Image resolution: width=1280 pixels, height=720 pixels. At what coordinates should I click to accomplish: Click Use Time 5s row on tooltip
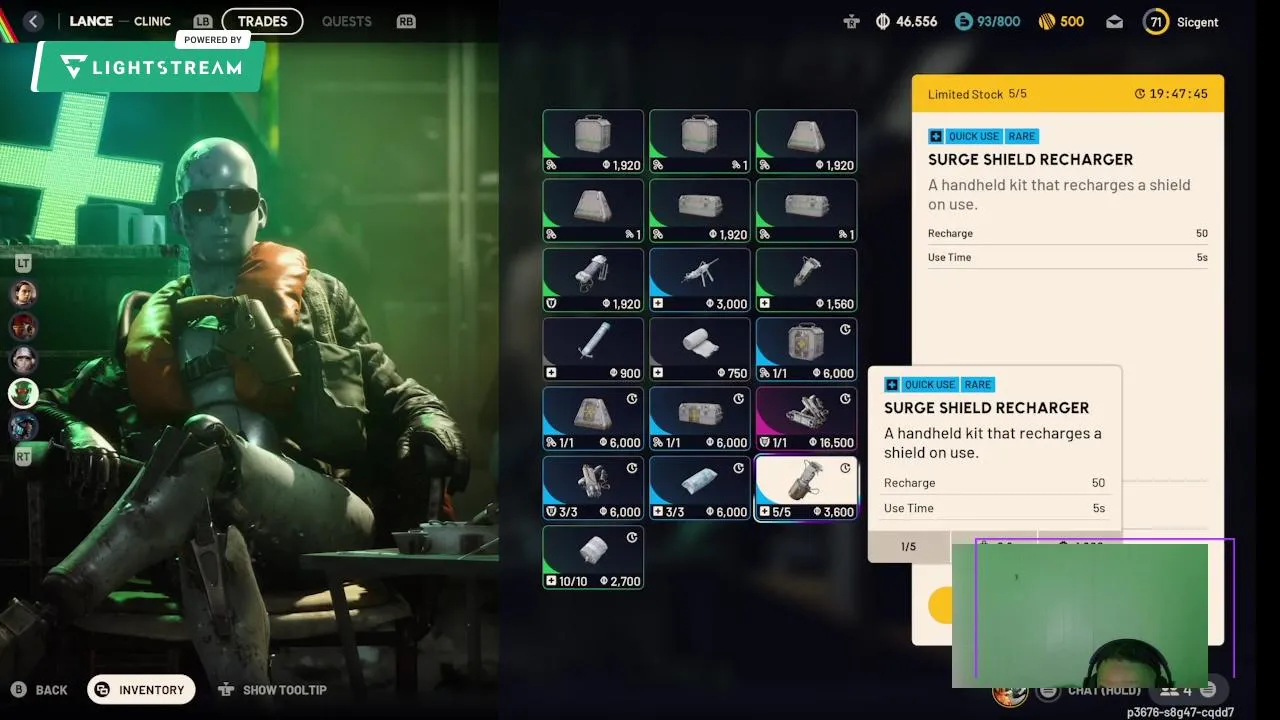point(994,508)
